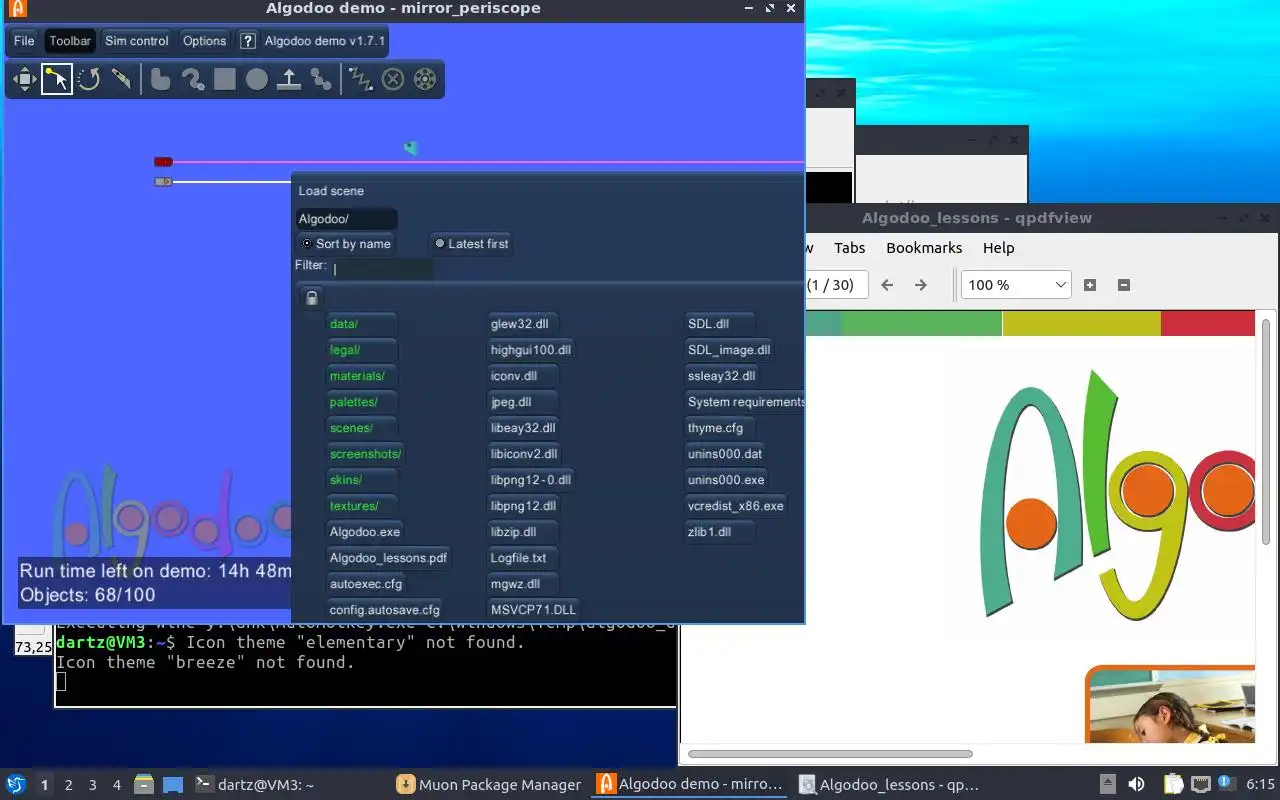Click the show desktop taskbar icon
The height and width of the screenshot is (800, 1280).
pyautogui.click(x=173, y=785)
